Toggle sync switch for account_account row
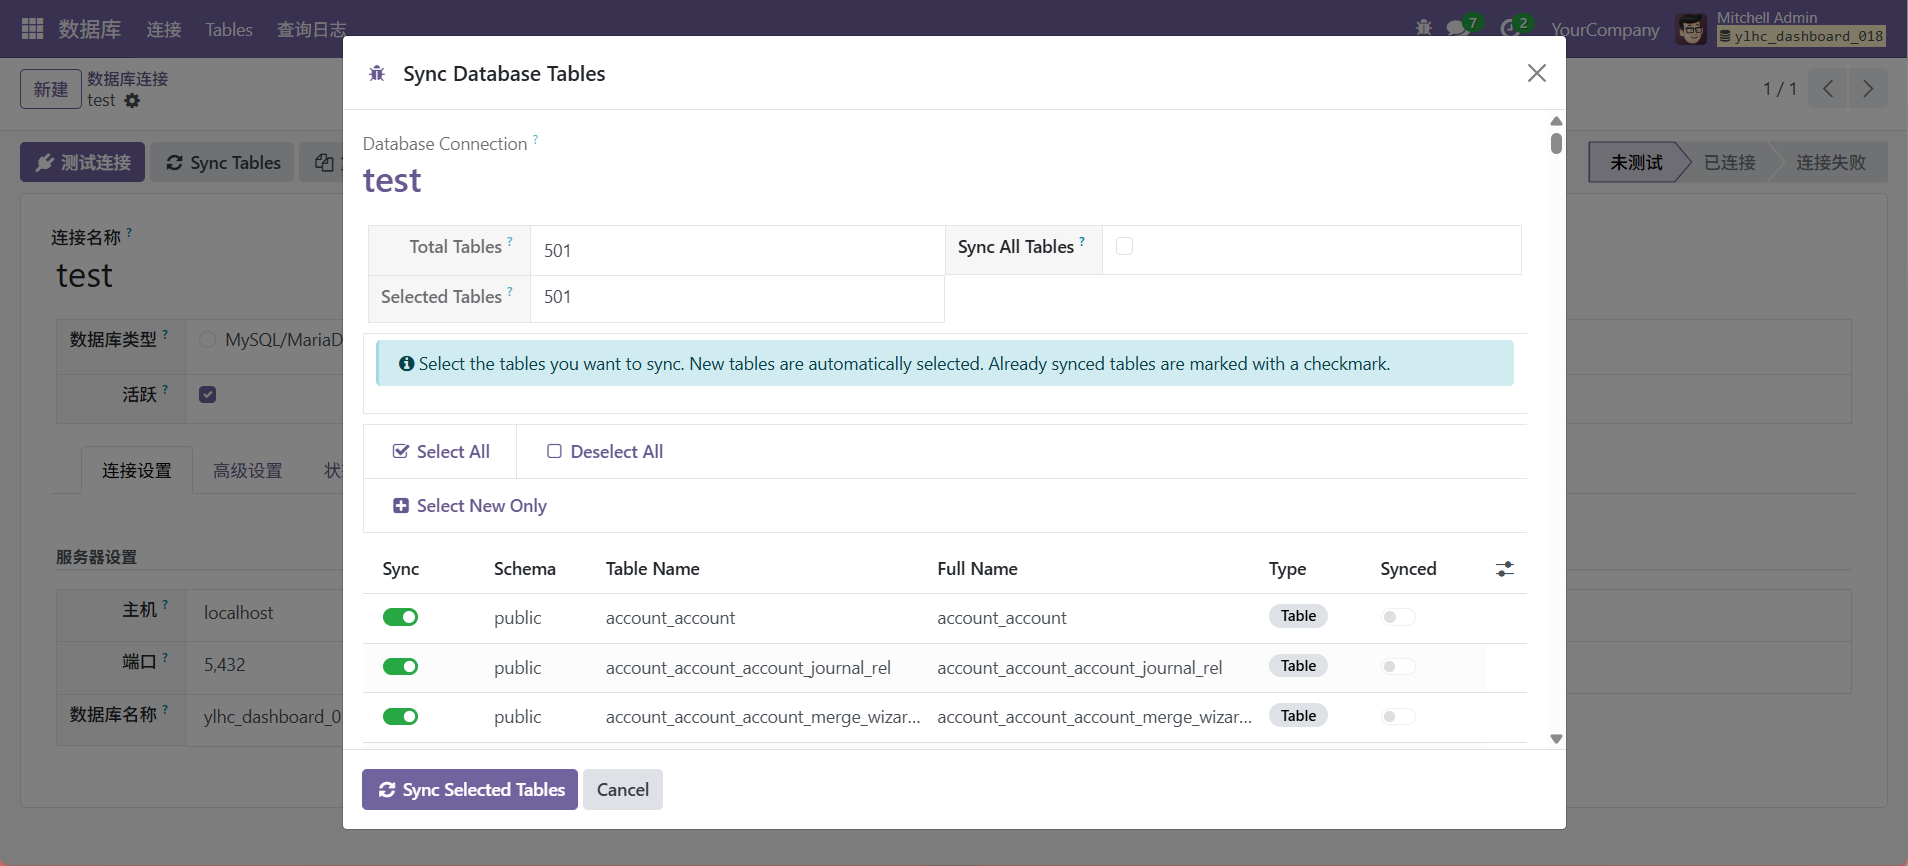 [x=400, y=617]
